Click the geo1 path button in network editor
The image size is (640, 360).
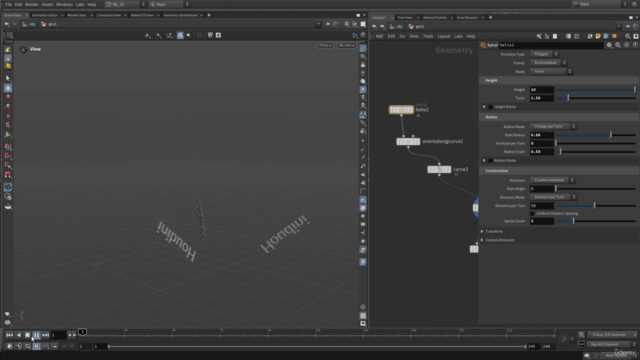pos(416,27)
